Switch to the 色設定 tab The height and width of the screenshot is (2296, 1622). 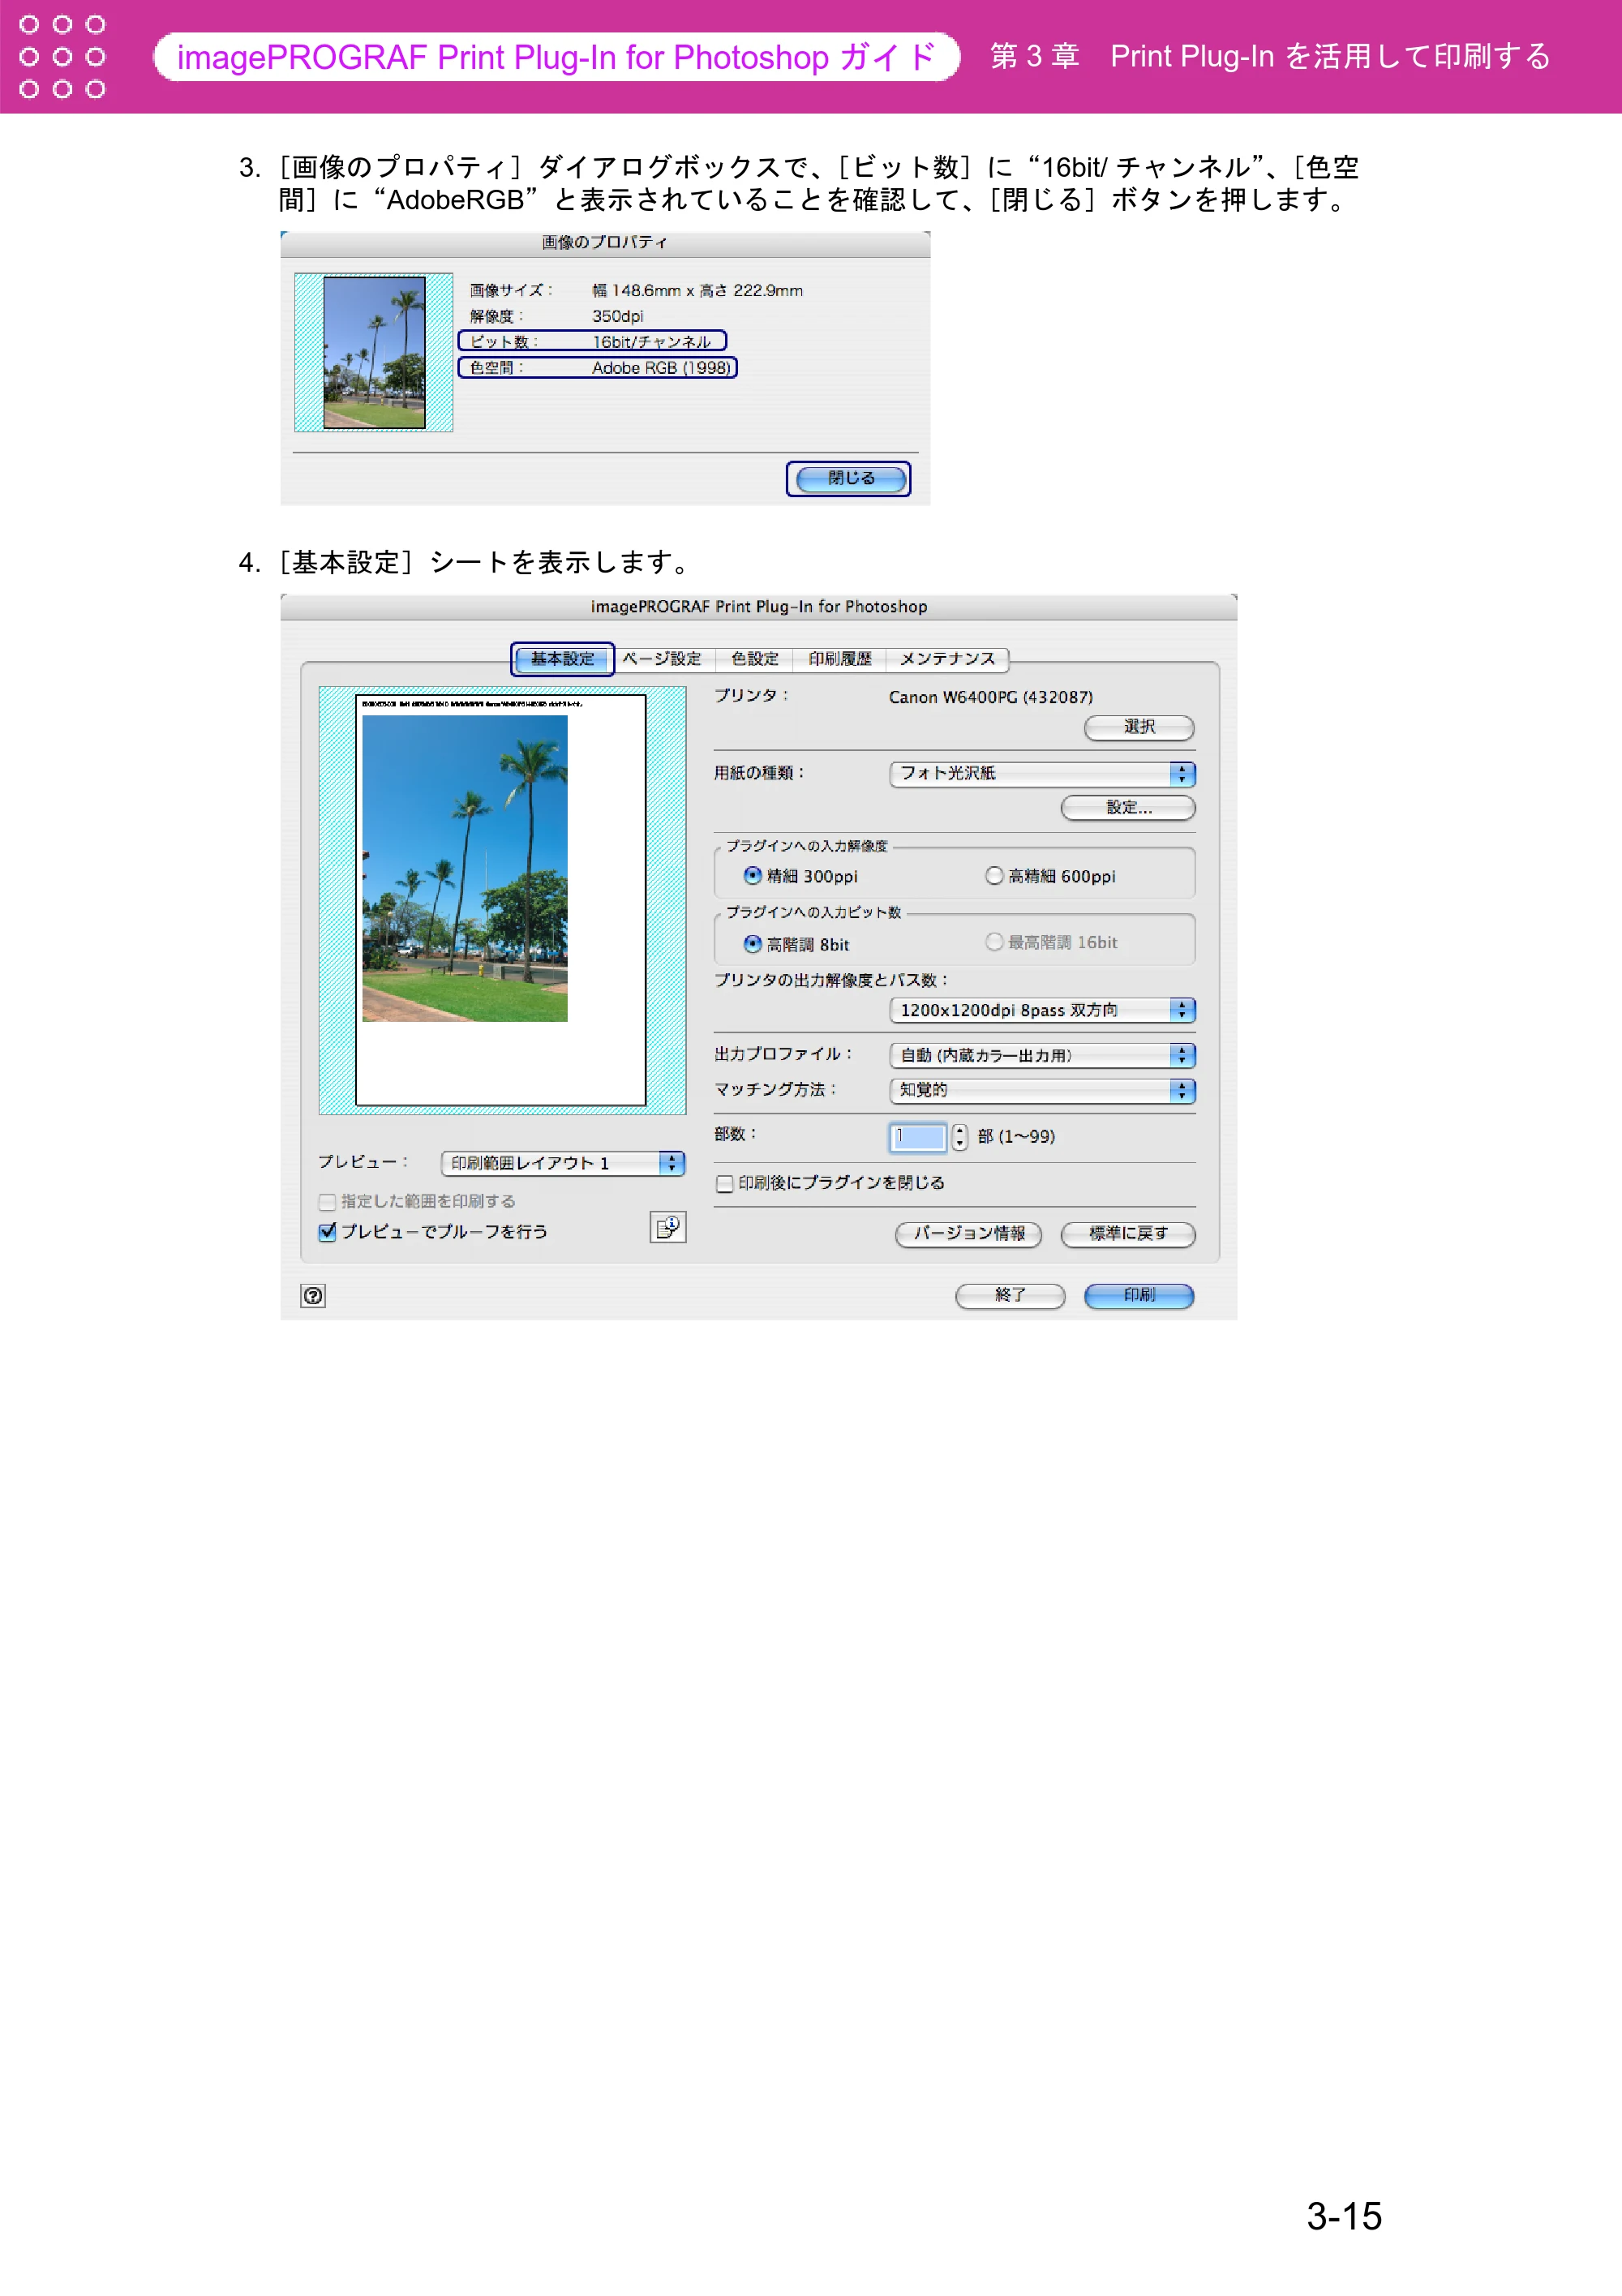[x=755, y=659]
